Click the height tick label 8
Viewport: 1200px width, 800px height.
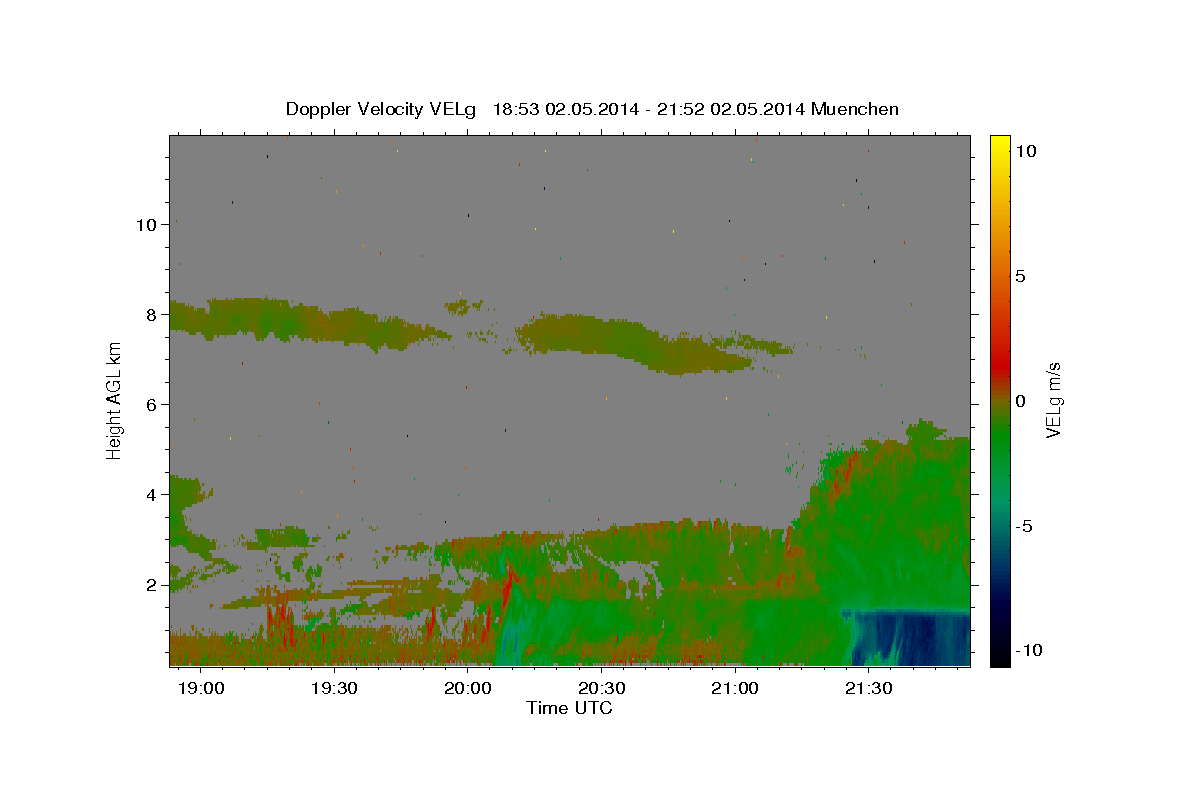151,314
